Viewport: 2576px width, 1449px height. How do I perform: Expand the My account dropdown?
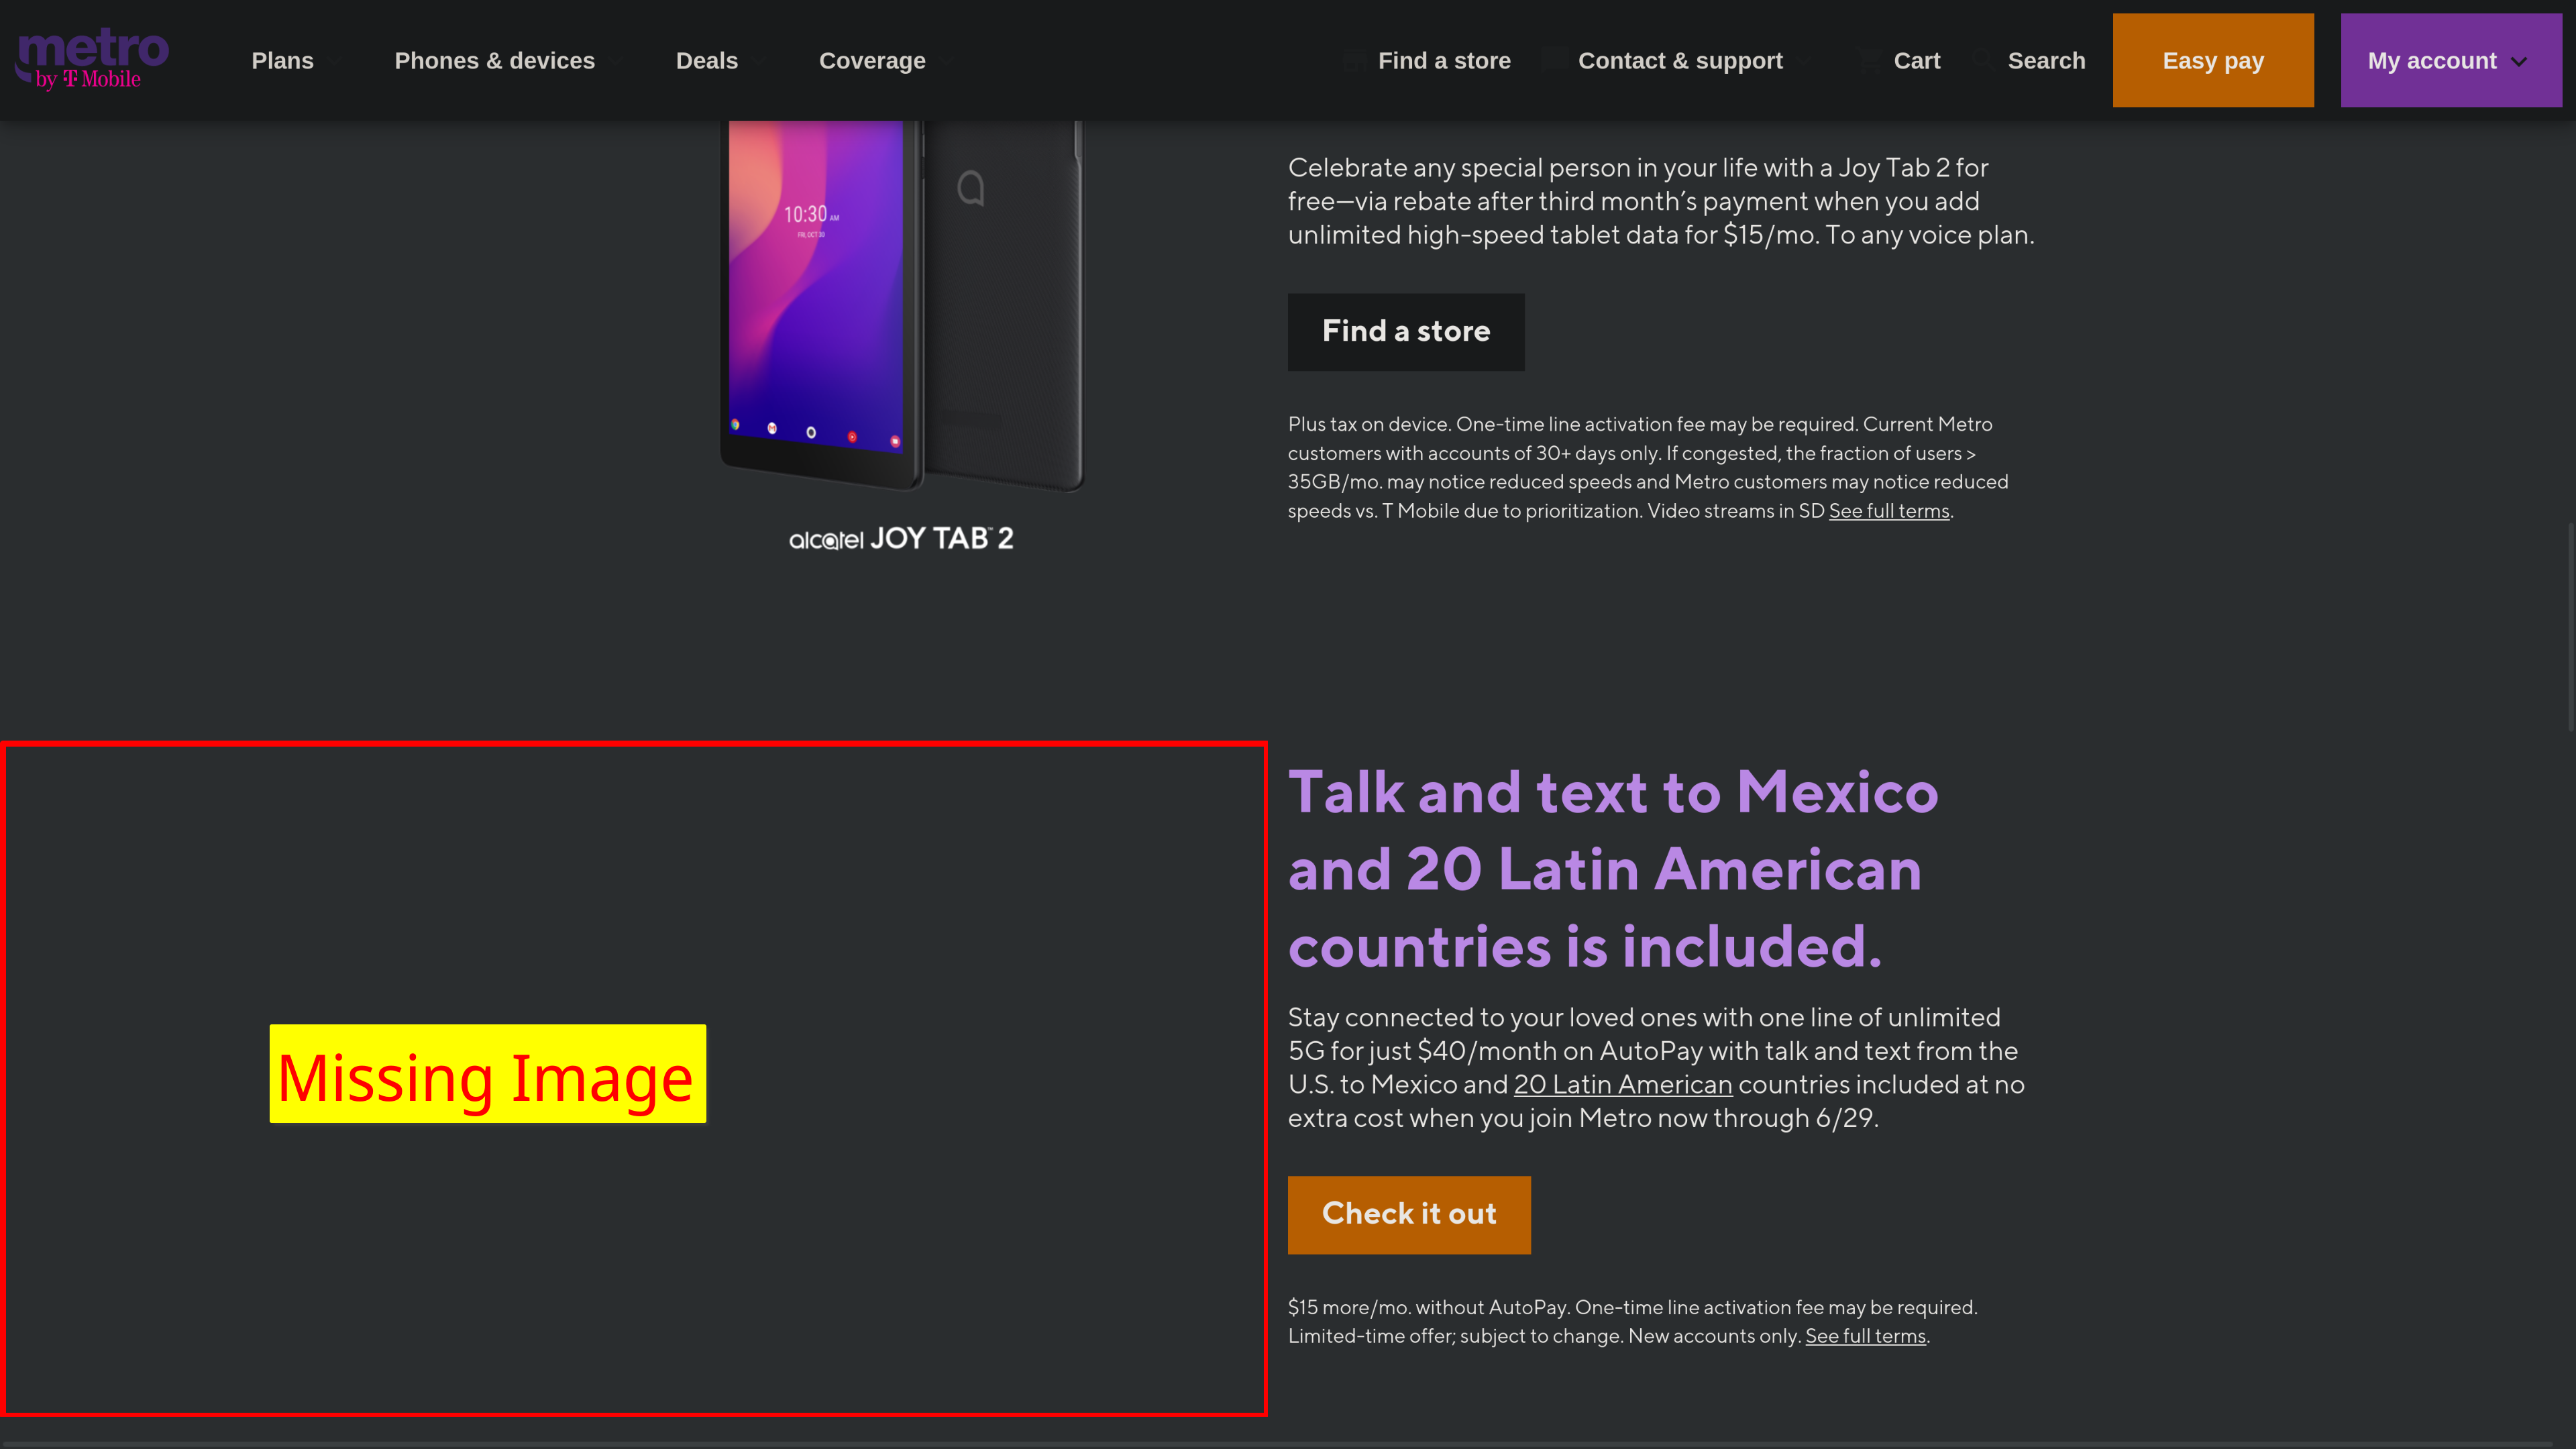2451,60
